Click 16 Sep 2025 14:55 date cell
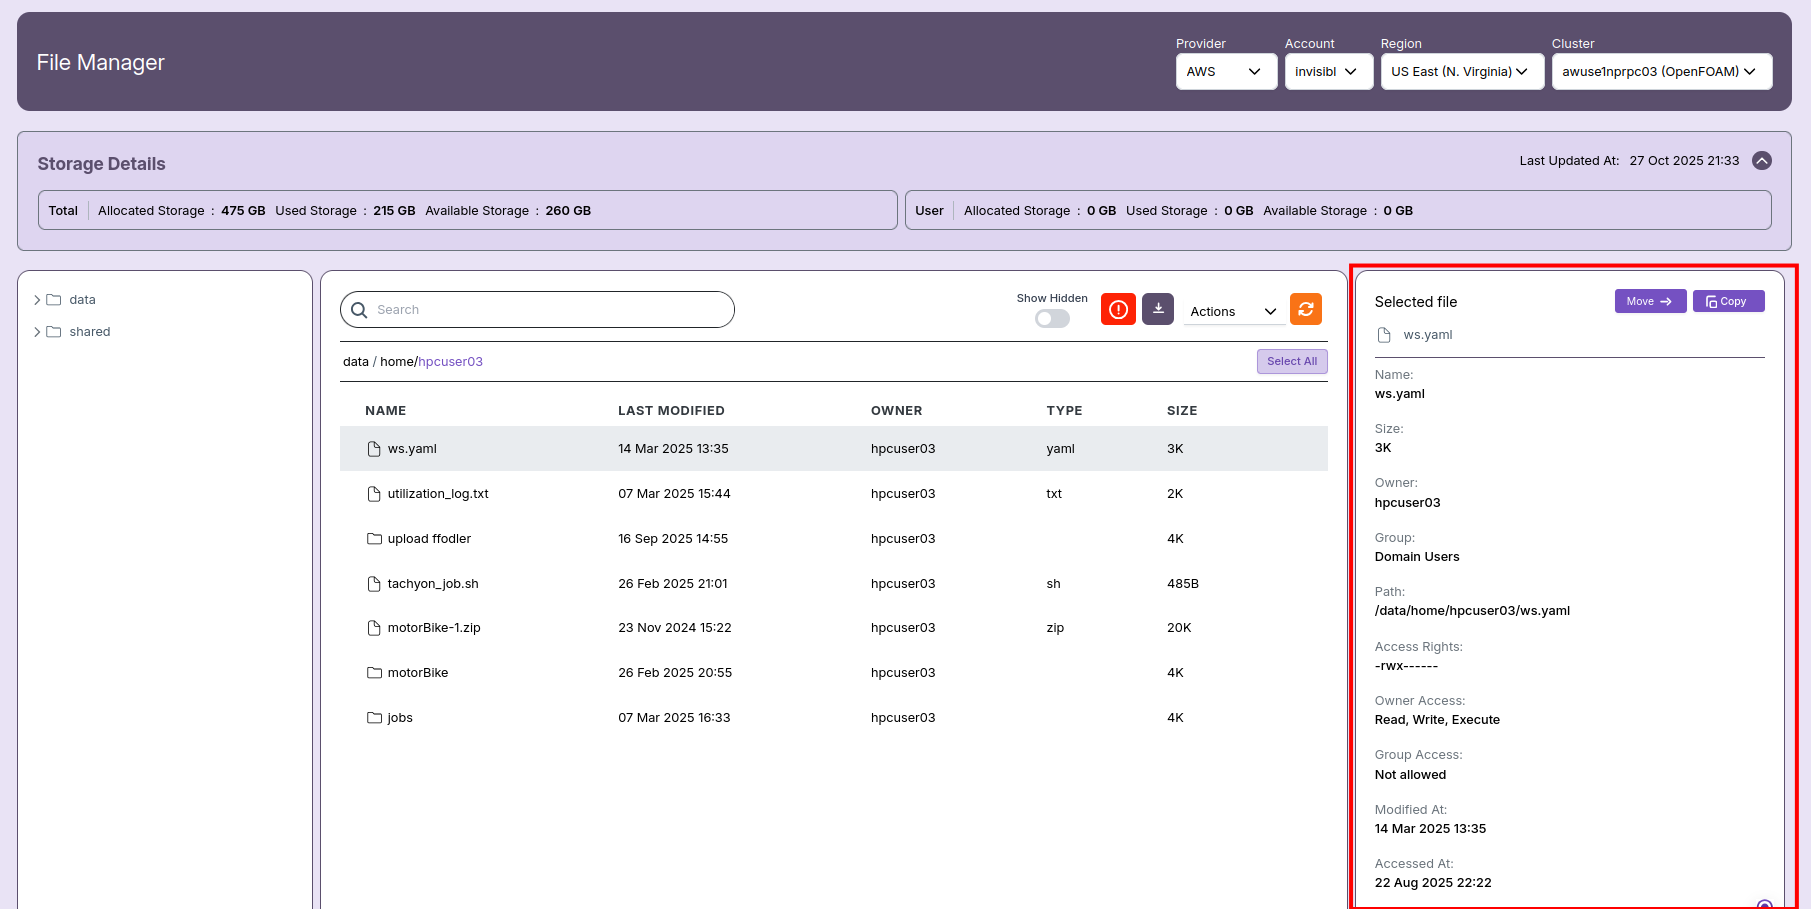1811x909 pixels. pos(673,539)
